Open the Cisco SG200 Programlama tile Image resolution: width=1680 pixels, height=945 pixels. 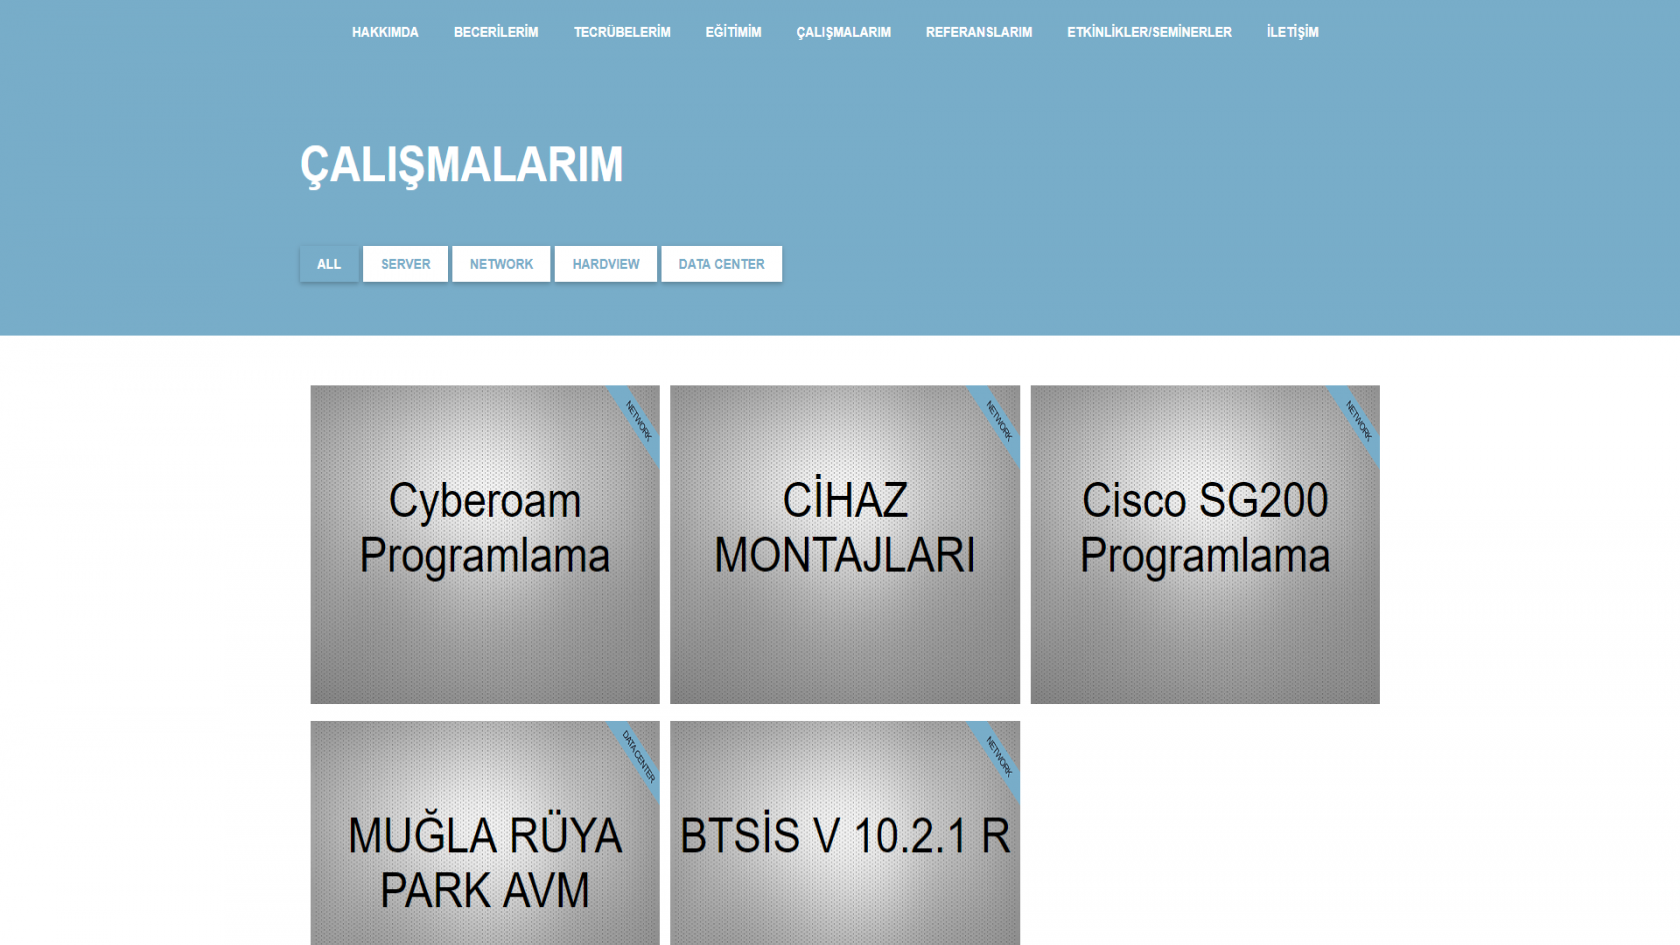click(1205, 544)
